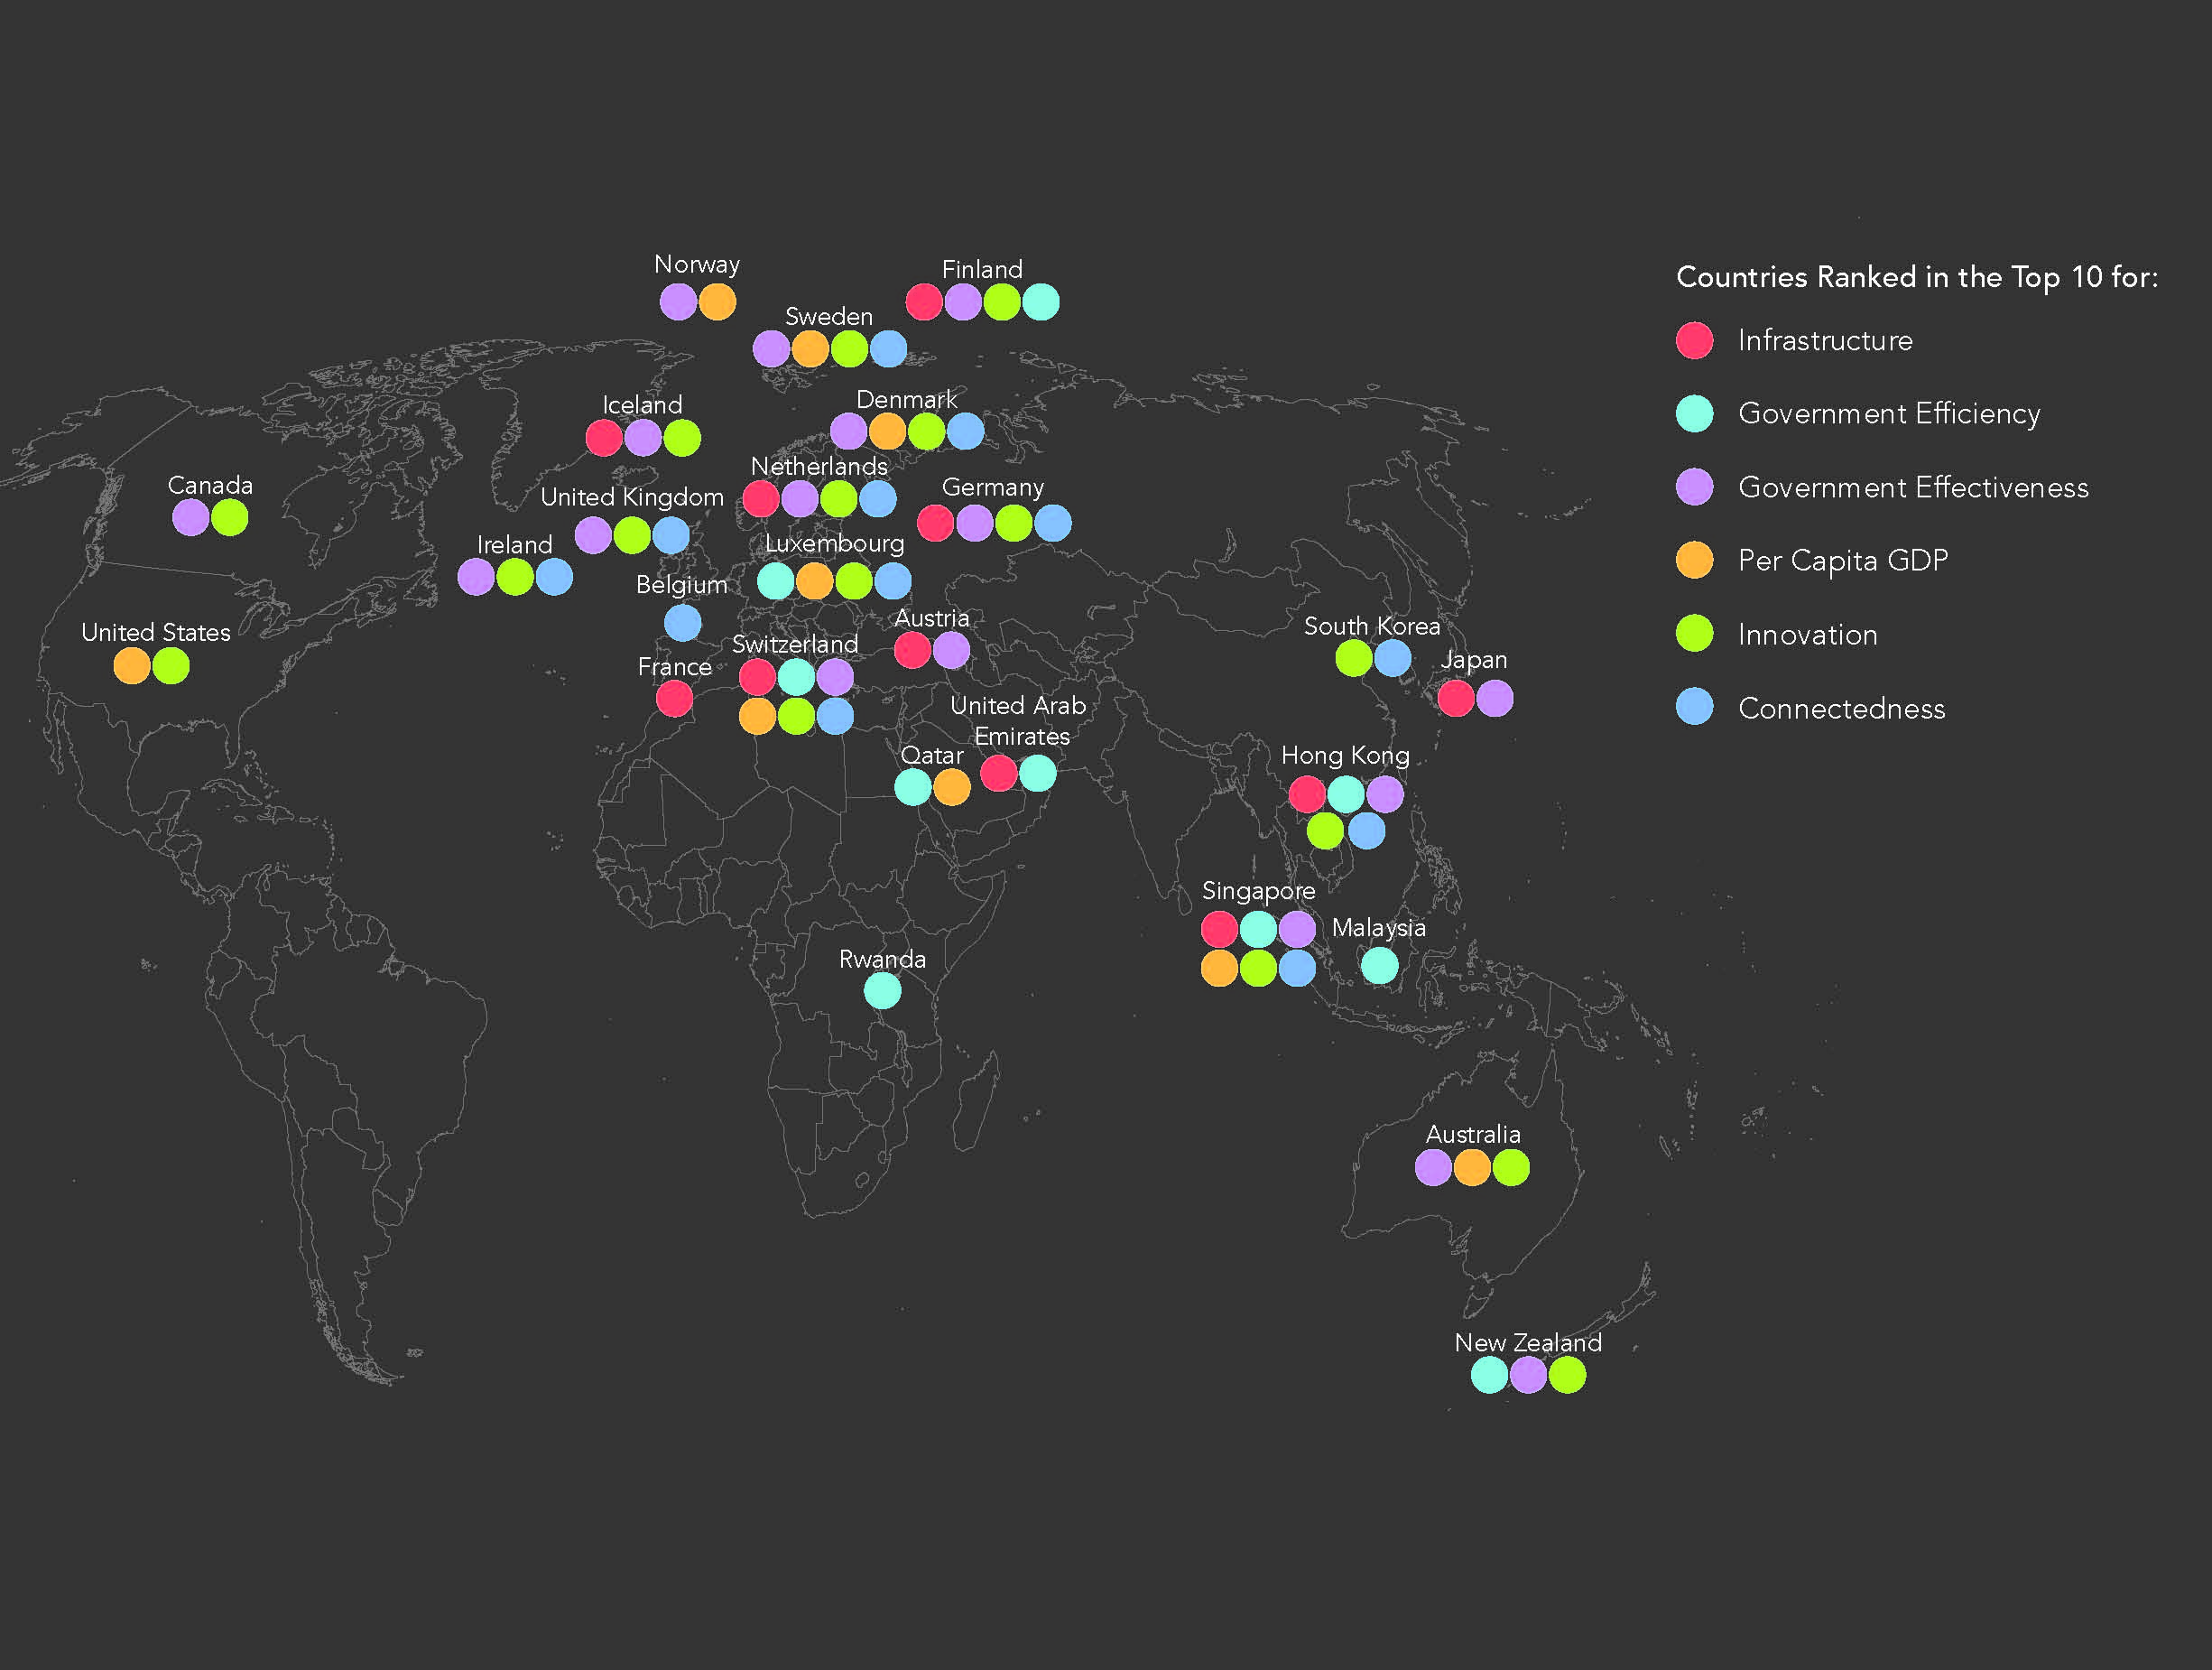
Task: Click Sweden's blue Connectedness dot
Action: (889, 349)
